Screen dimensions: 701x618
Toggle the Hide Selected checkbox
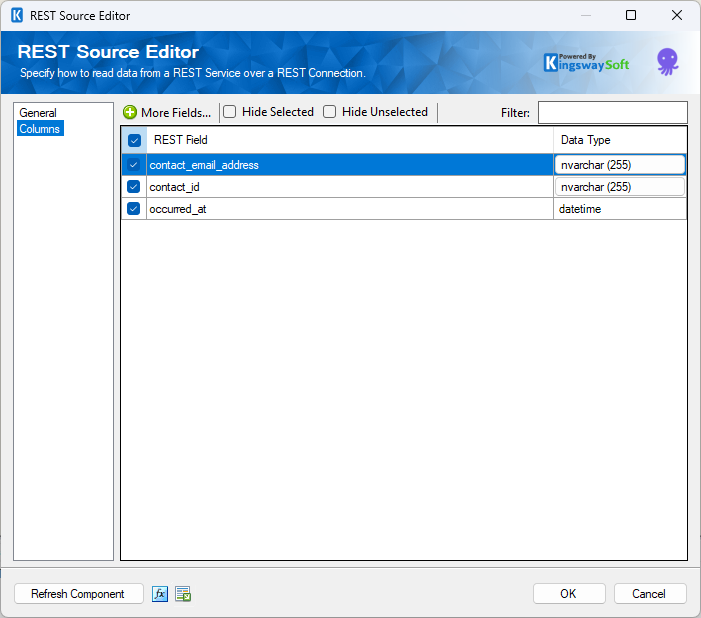(x=229, y=111)
